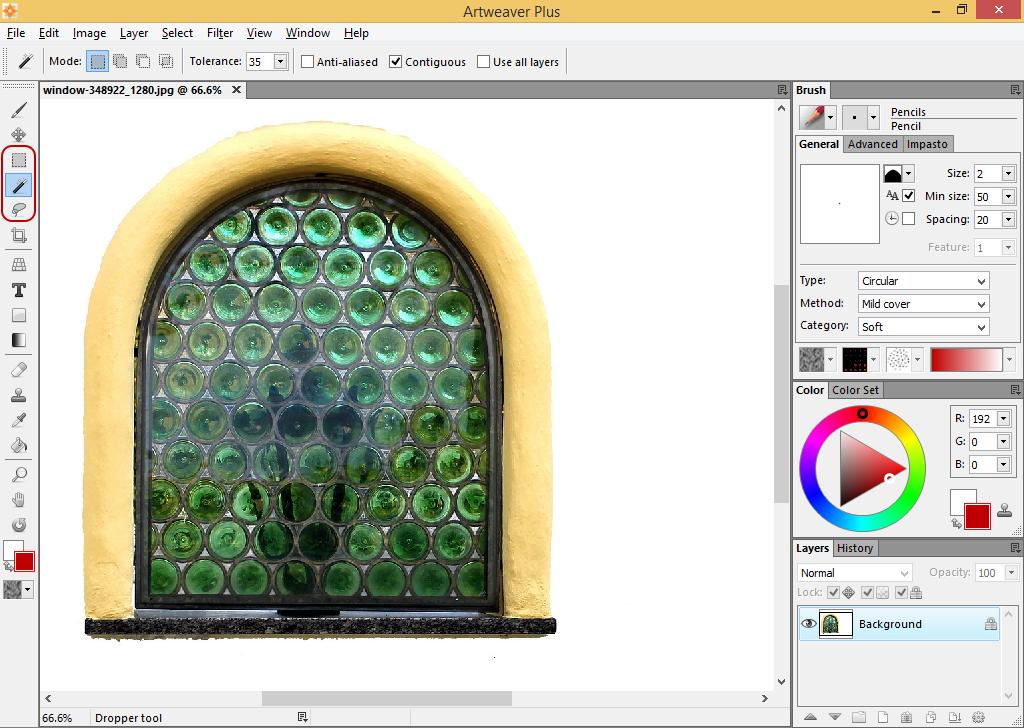Choose the Paint Bucket fill tool
1024x728 pixels.
[x=18, y=445]
